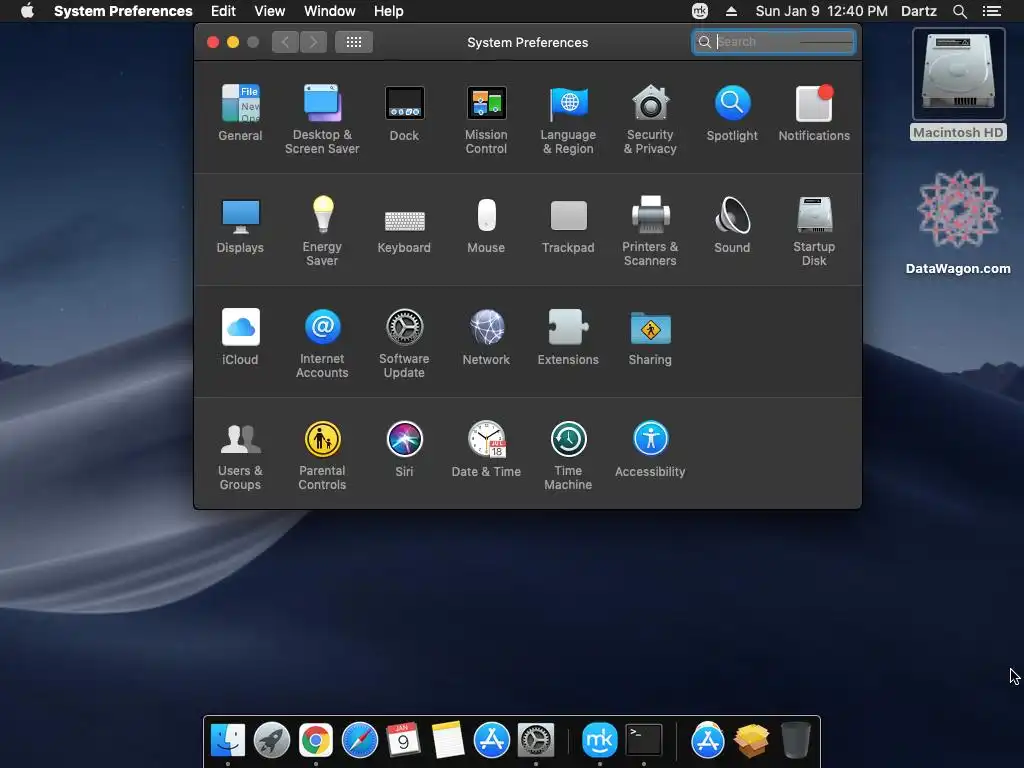Open Printers & Scanners pane
This screenshot has width=1024, height=768.
[x=650, y=231]
